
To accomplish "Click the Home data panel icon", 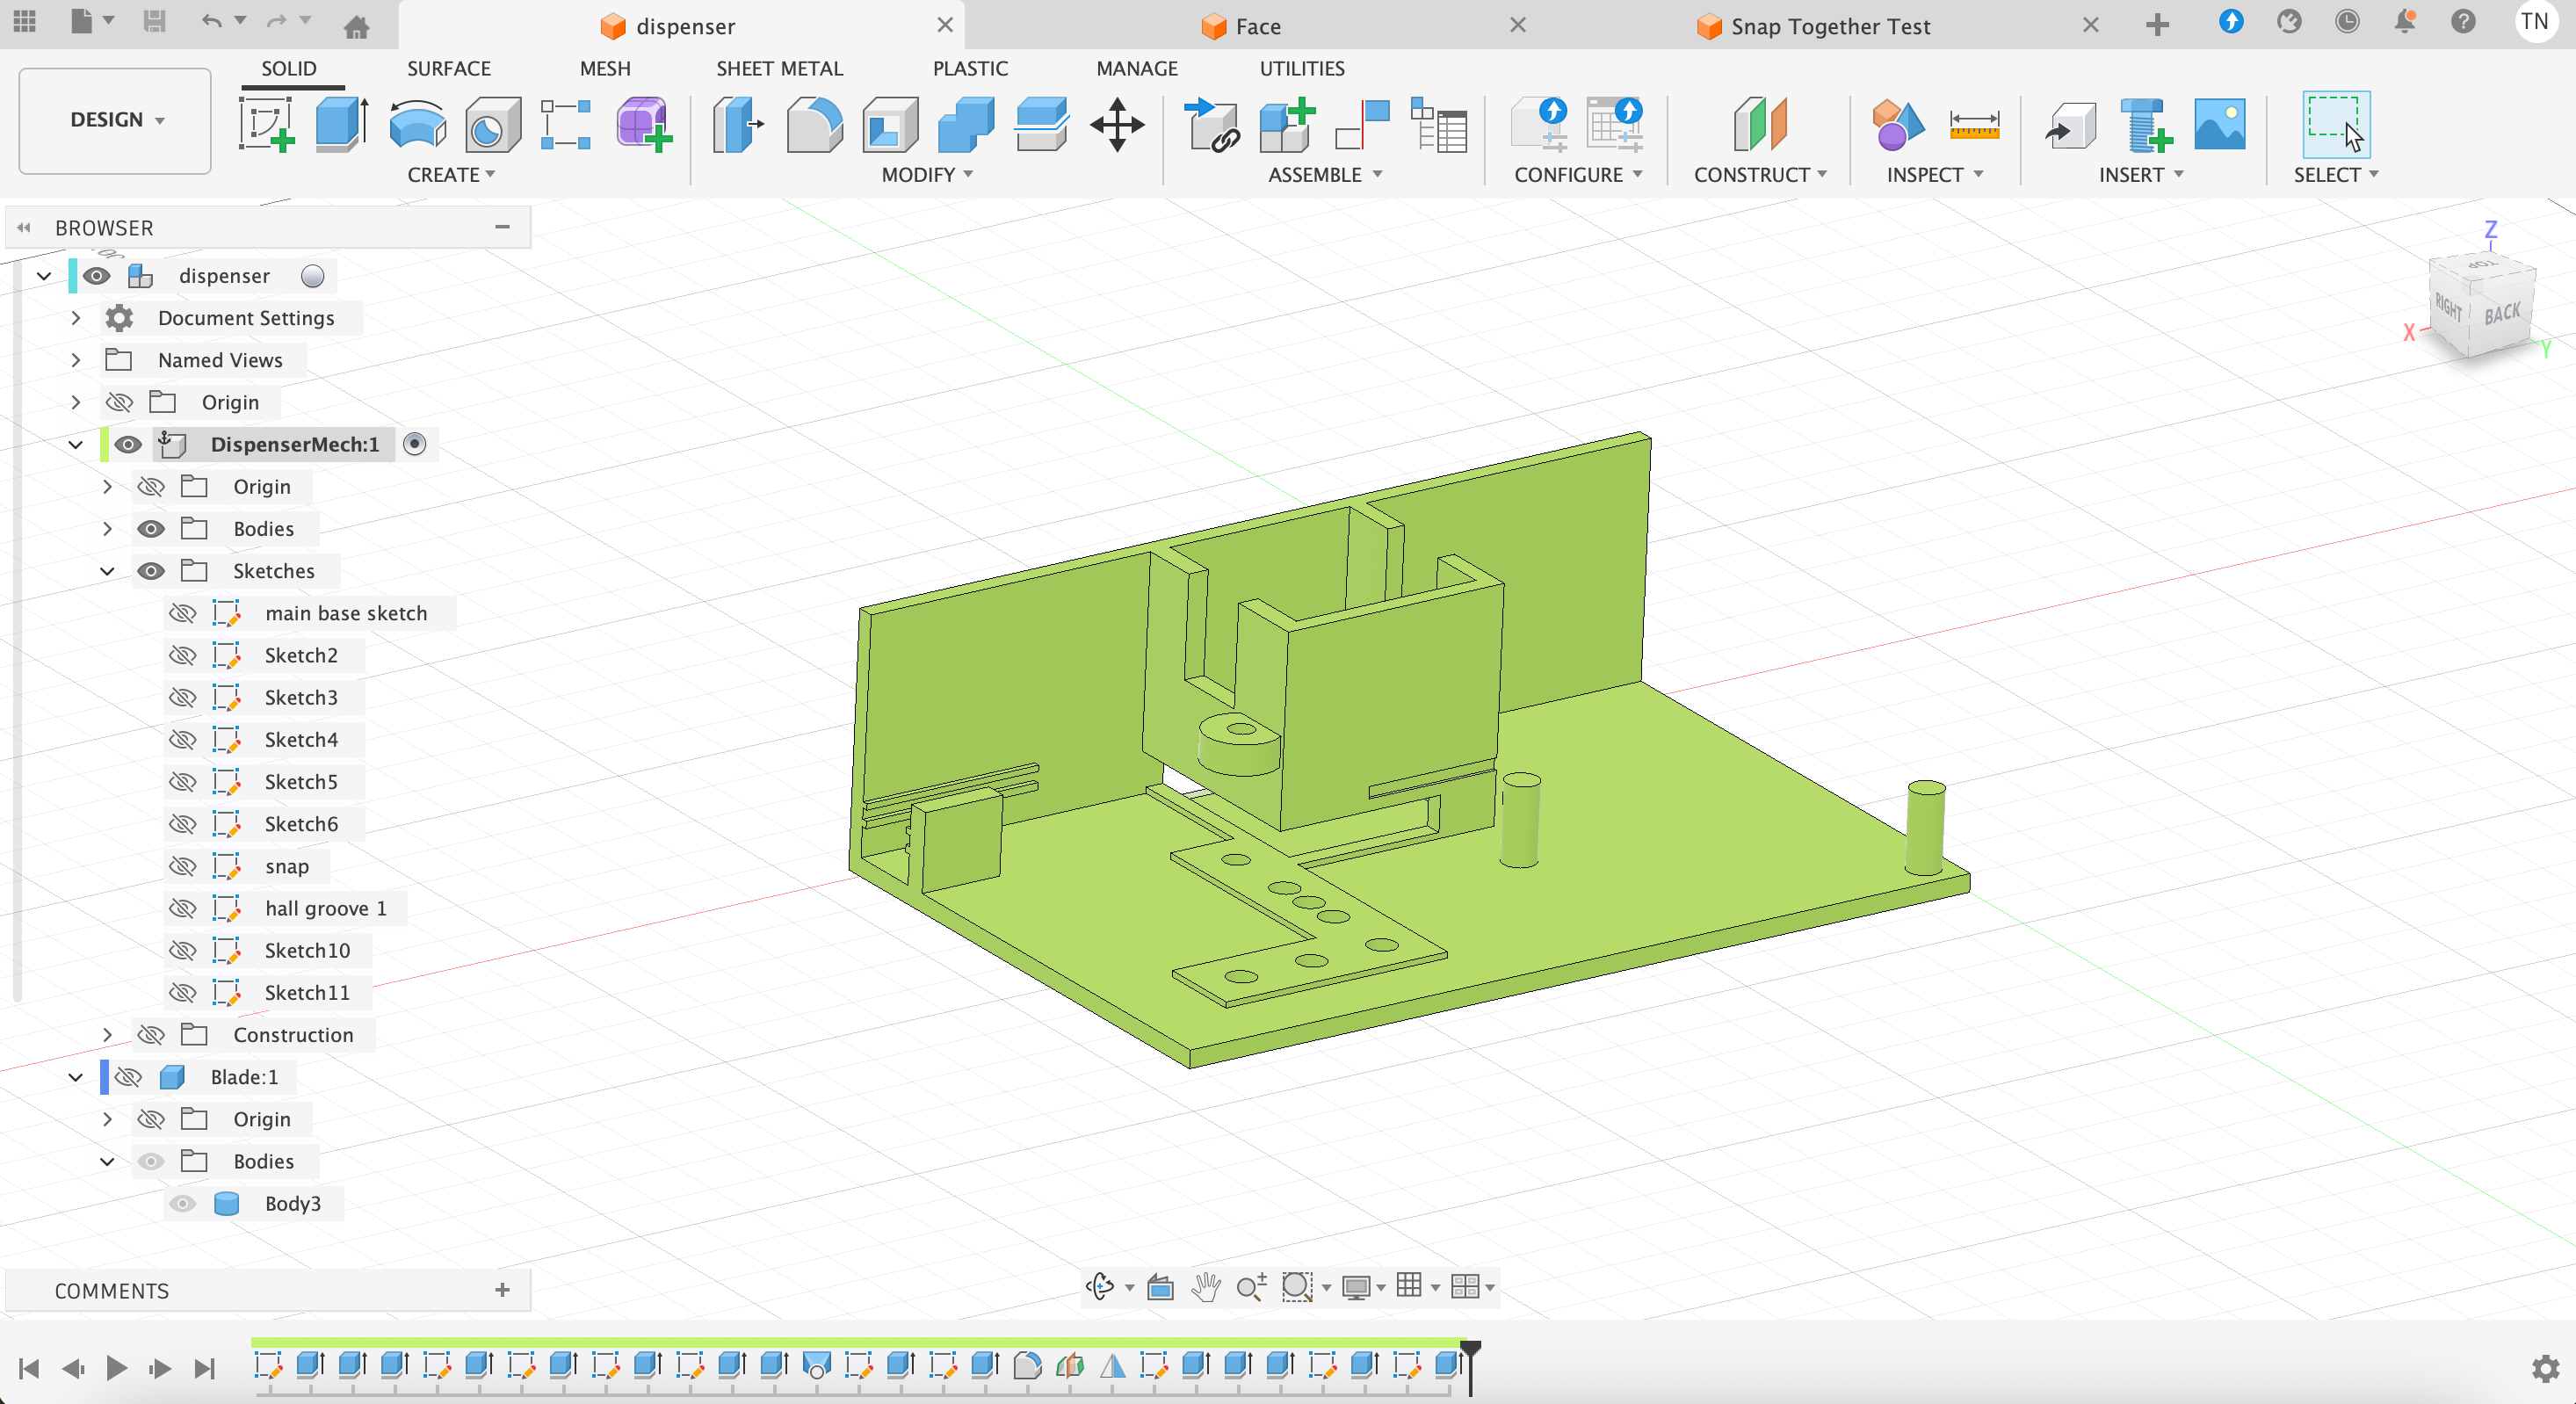I will pos(357,26).
